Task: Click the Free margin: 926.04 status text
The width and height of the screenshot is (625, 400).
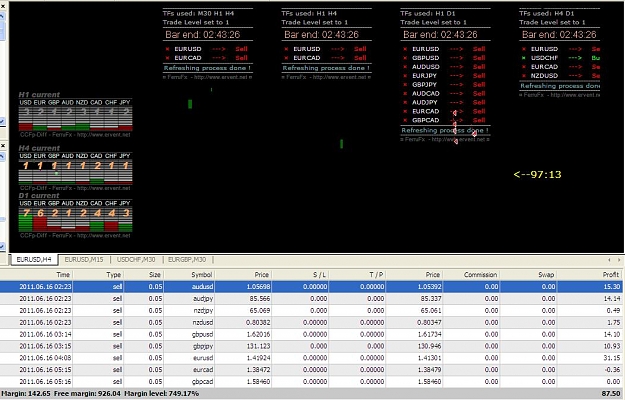Action: click(x=87, y=394)
